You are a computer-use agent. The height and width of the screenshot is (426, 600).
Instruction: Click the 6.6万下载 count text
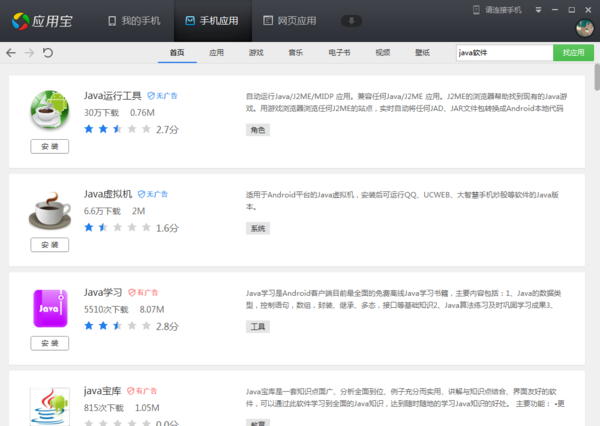click(102, 211)
